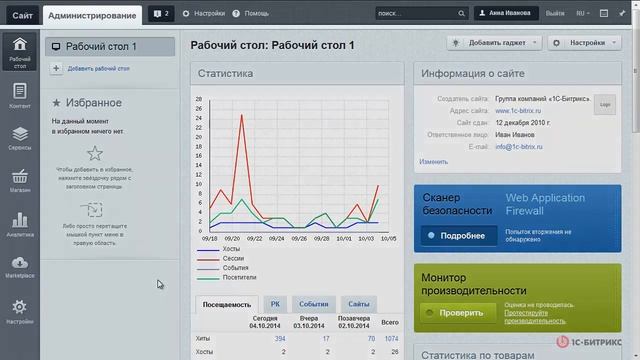Click the Статистика по товарам gadget header
640x360 pixels.
click(x=518, y=353)
